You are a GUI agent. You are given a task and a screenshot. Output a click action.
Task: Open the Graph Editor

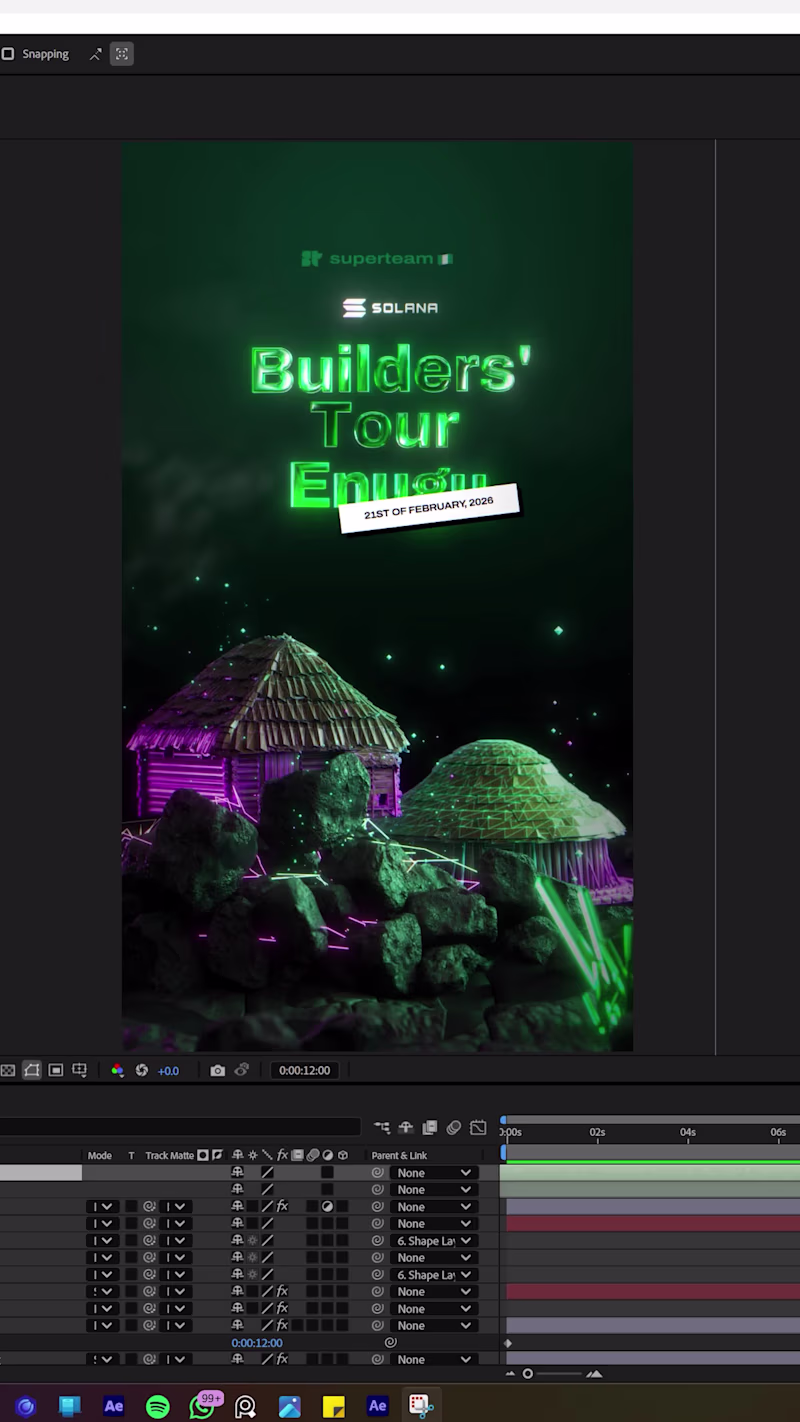coord(478,1127)
